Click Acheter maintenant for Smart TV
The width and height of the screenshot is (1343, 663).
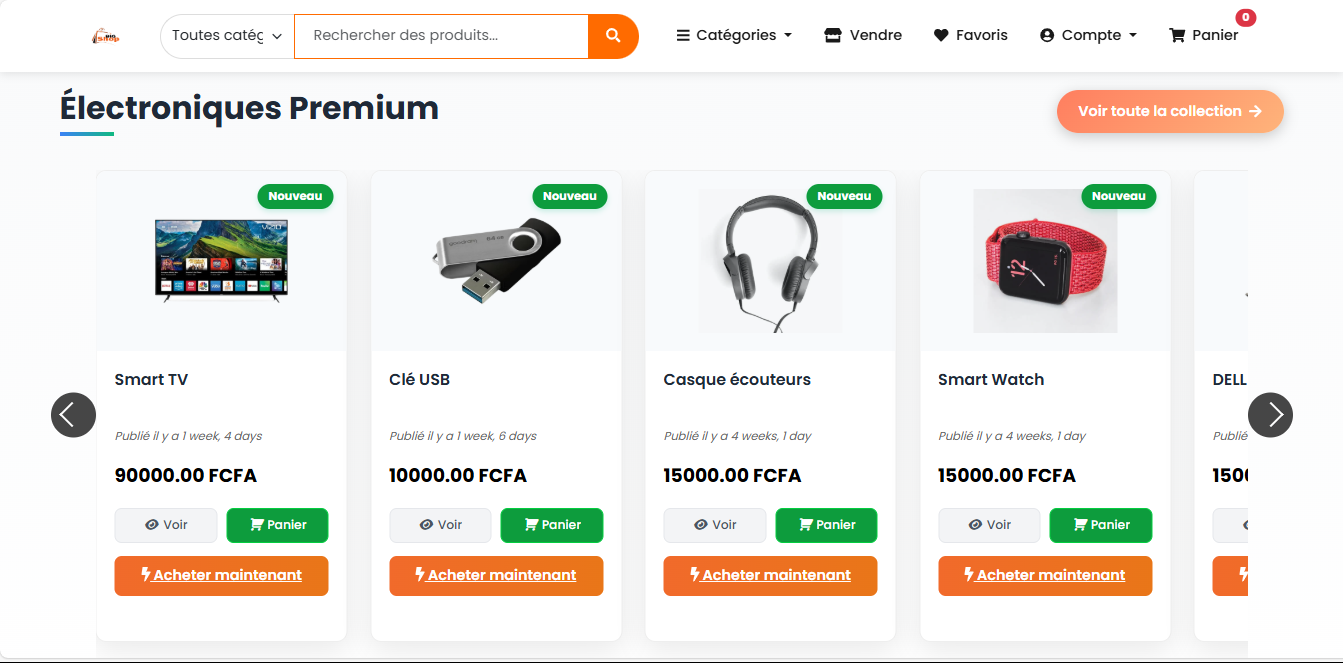coord(222,576)
